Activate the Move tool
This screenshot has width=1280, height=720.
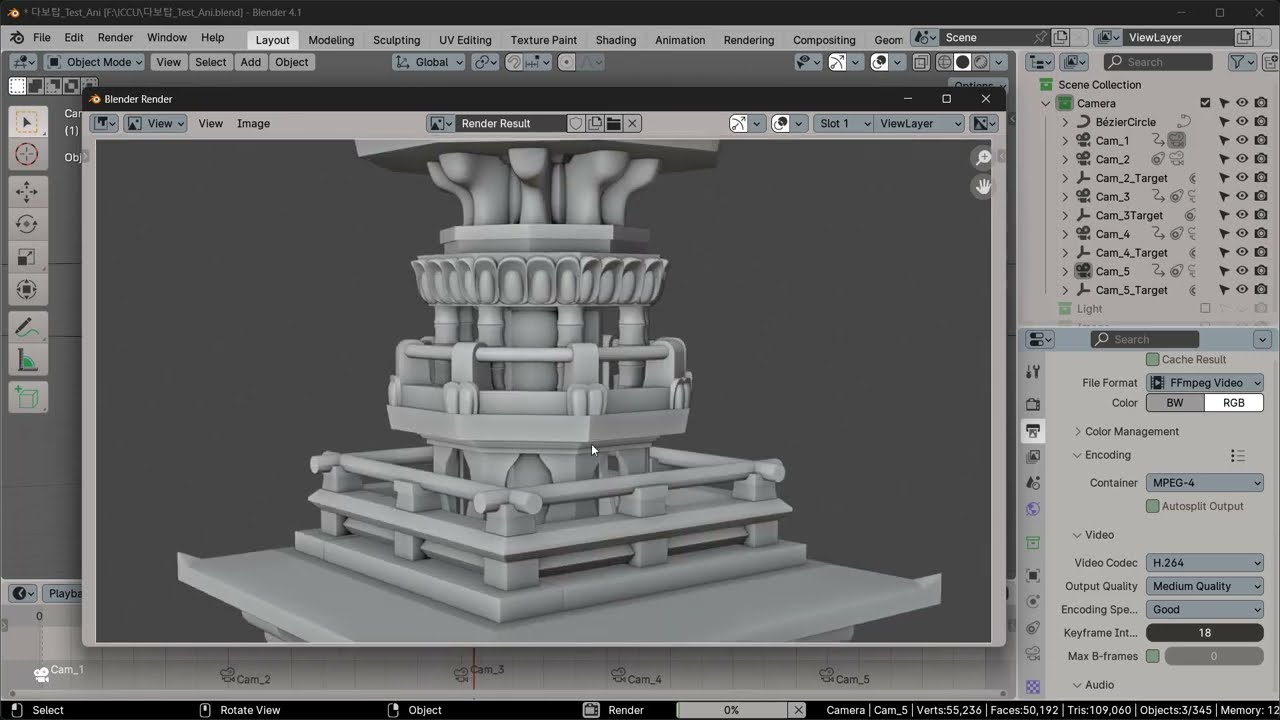(27, 191)
